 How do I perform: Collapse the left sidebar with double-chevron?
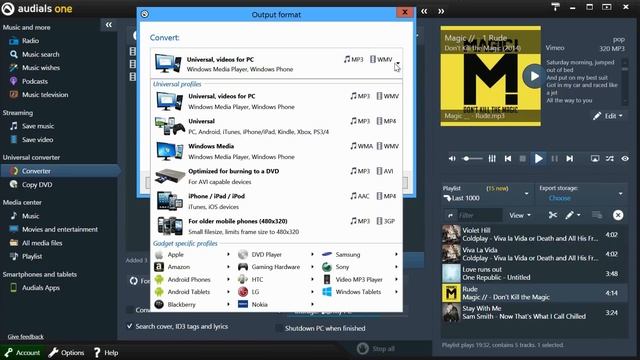[x=109, y=25]
